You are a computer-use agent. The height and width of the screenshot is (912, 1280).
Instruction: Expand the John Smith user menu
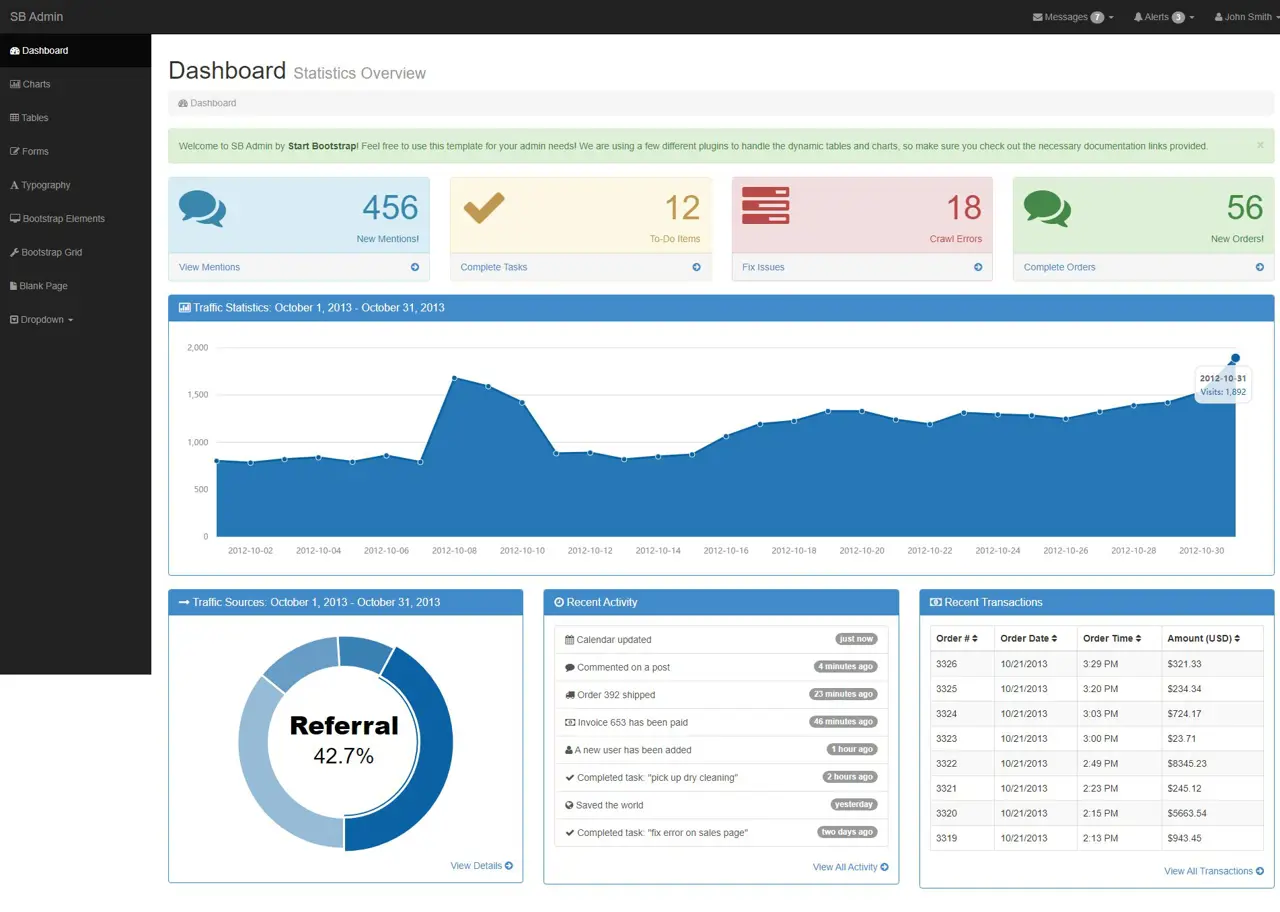pos(1246,17)
